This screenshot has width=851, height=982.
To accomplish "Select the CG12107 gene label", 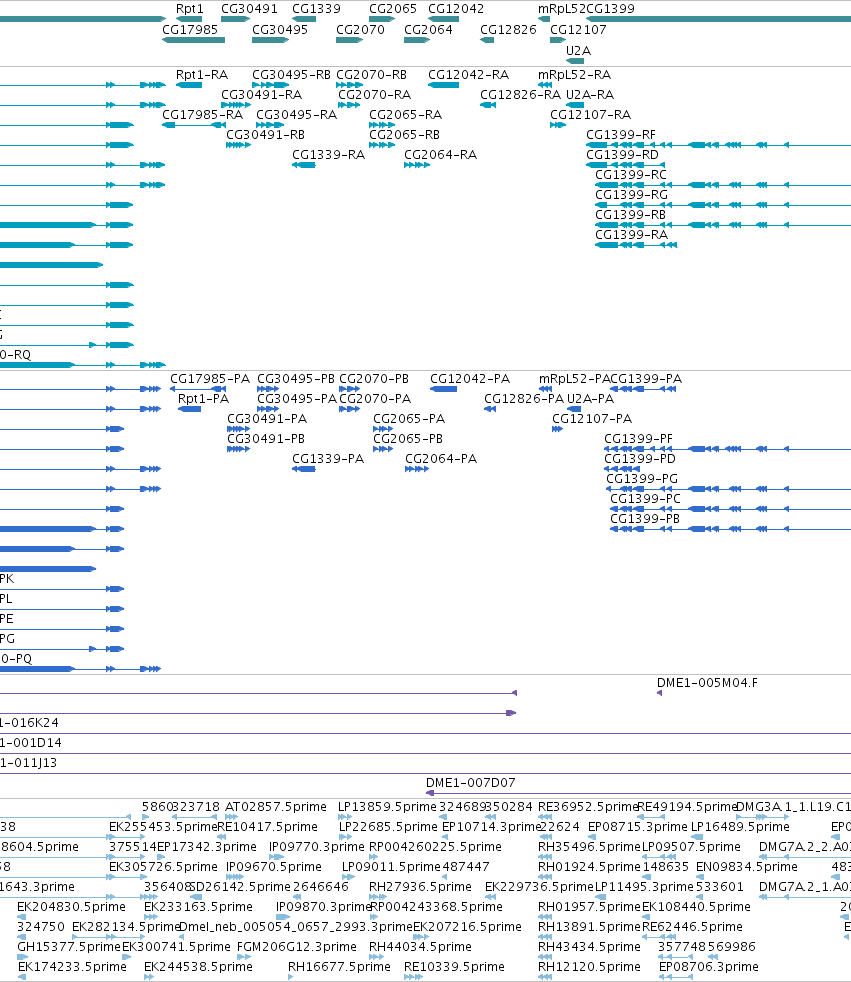I will coord(578,29).
